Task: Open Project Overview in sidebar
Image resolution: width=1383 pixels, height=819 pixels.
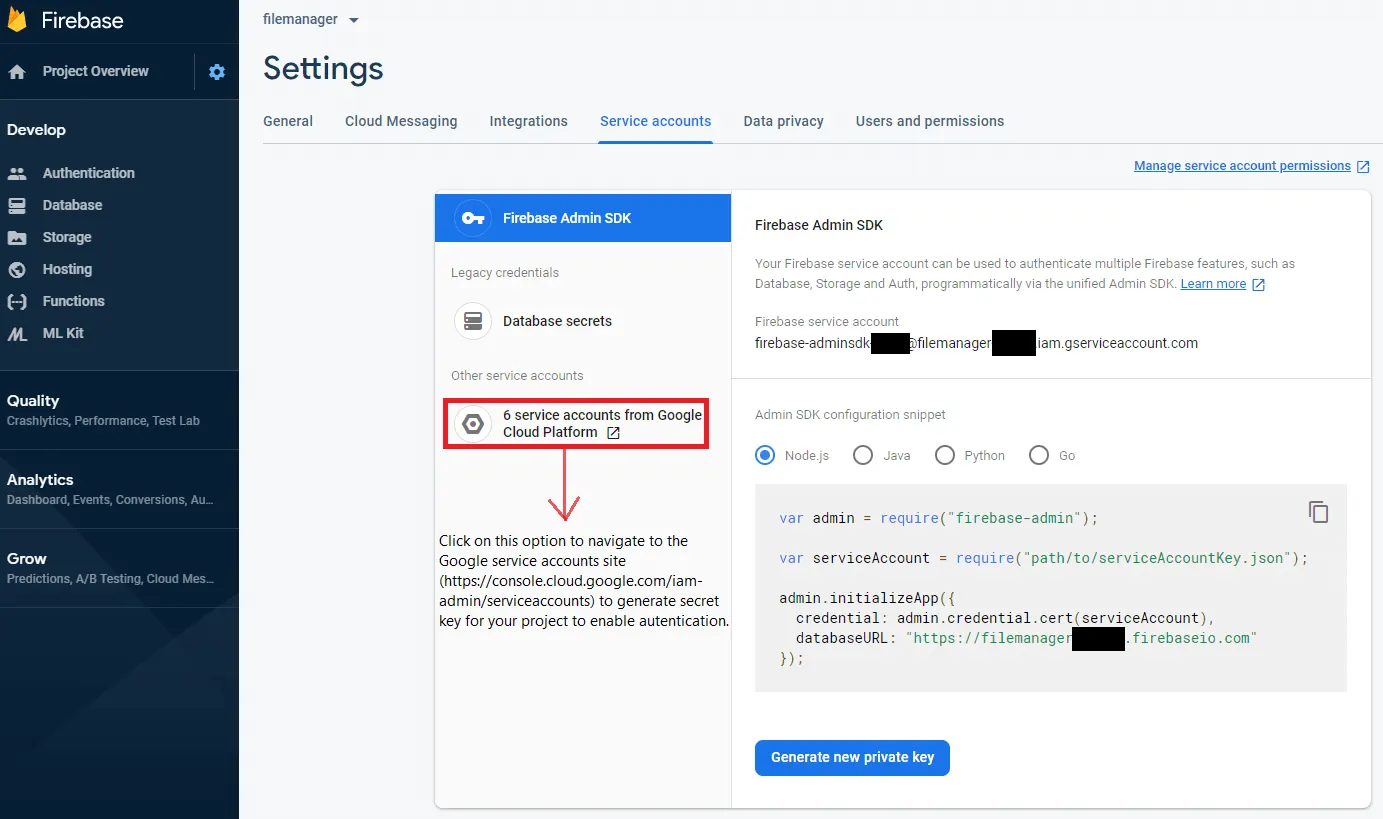Action: 96,71
